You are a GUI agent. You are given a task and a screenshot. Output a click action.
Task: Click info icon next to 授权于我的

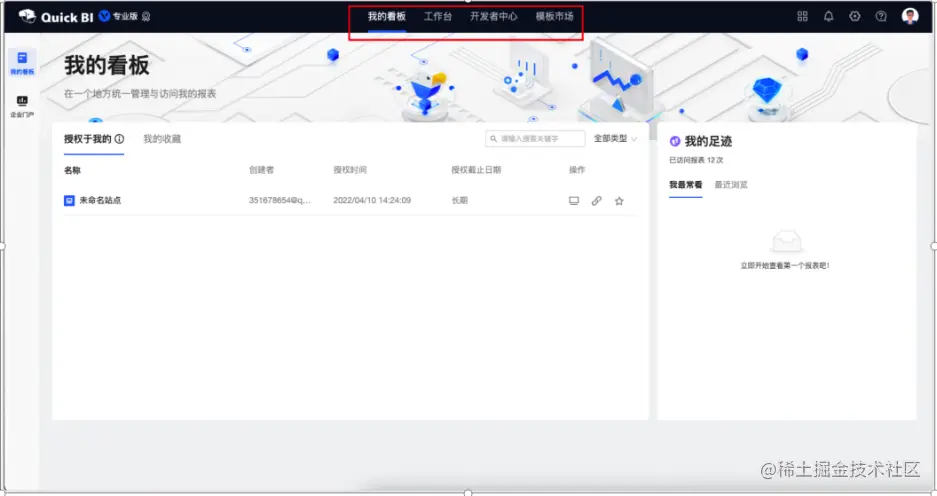[120, 139]
